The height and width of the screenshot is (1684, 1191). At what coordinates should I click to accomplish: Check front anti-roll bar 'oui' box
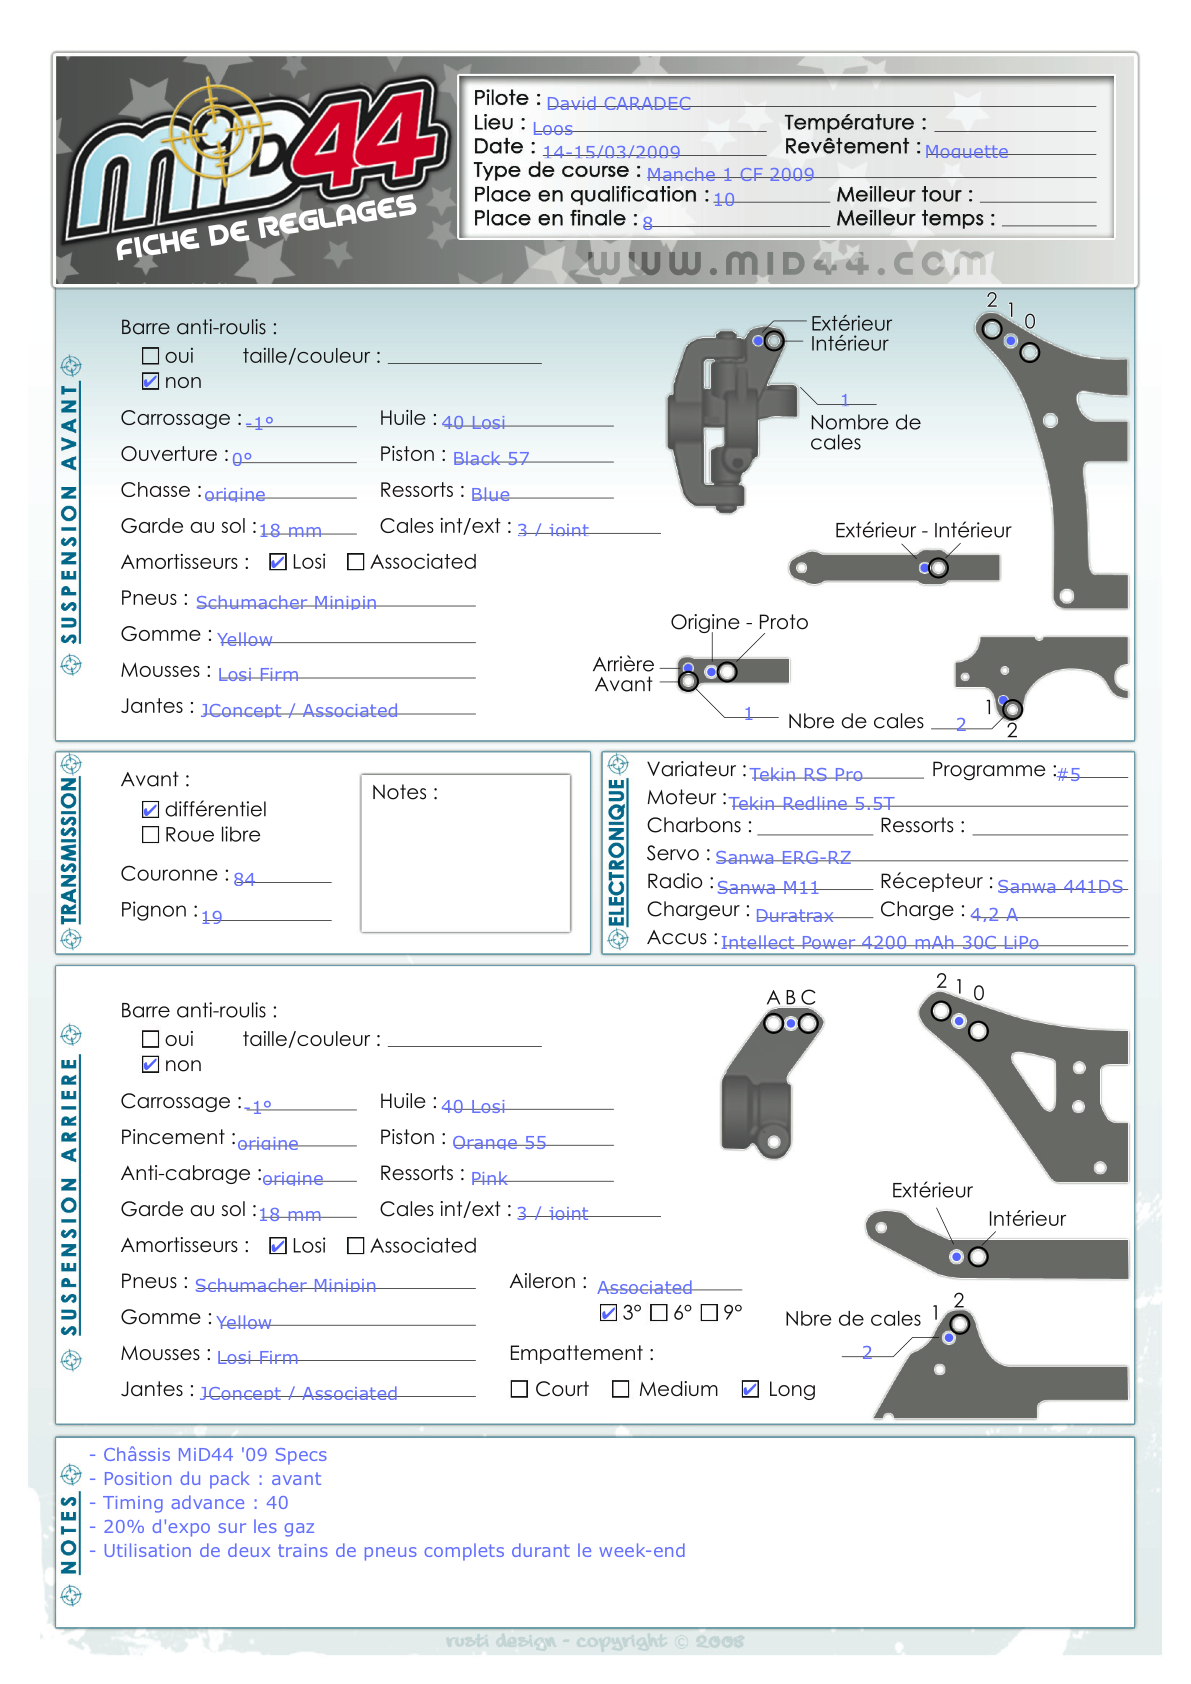[x=151, y=356]
